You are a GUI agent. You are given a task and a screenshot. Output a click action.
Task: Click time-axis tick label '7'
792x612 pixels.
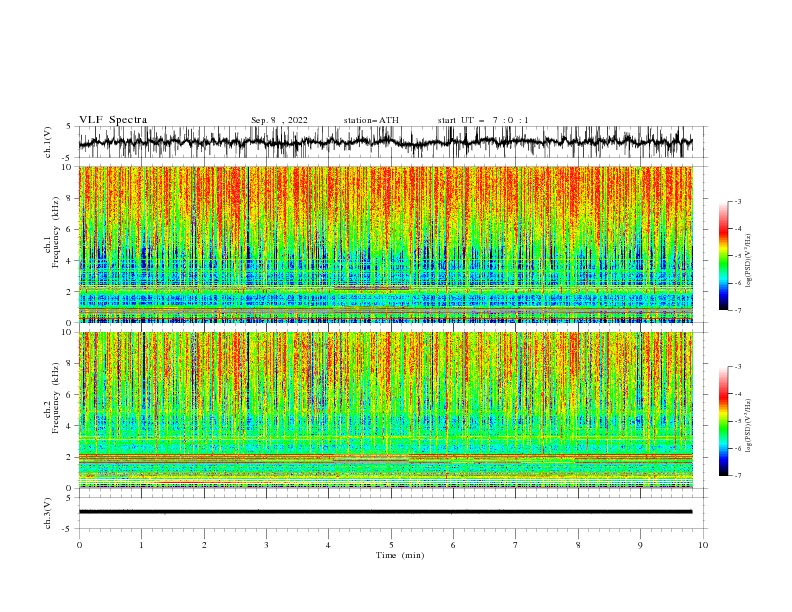point(516,545)
